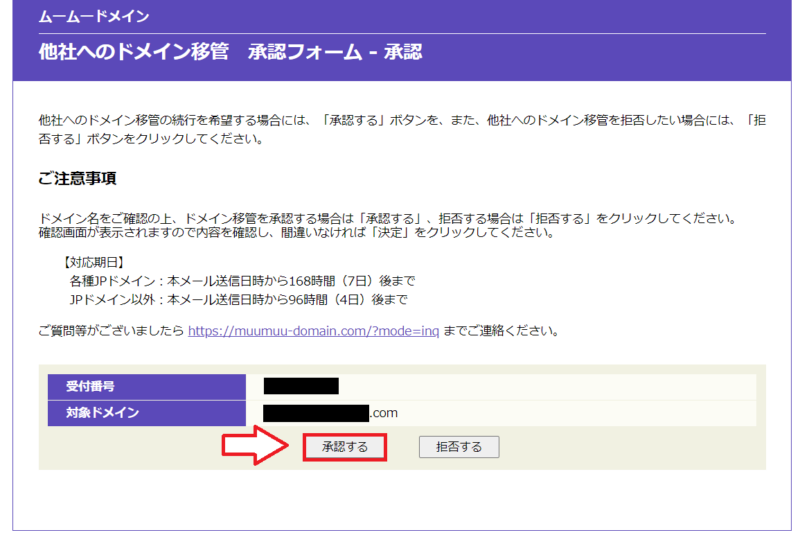The image size is (800, 544).
Task: Click the 承認する approve button
Action: click(344, 447)
